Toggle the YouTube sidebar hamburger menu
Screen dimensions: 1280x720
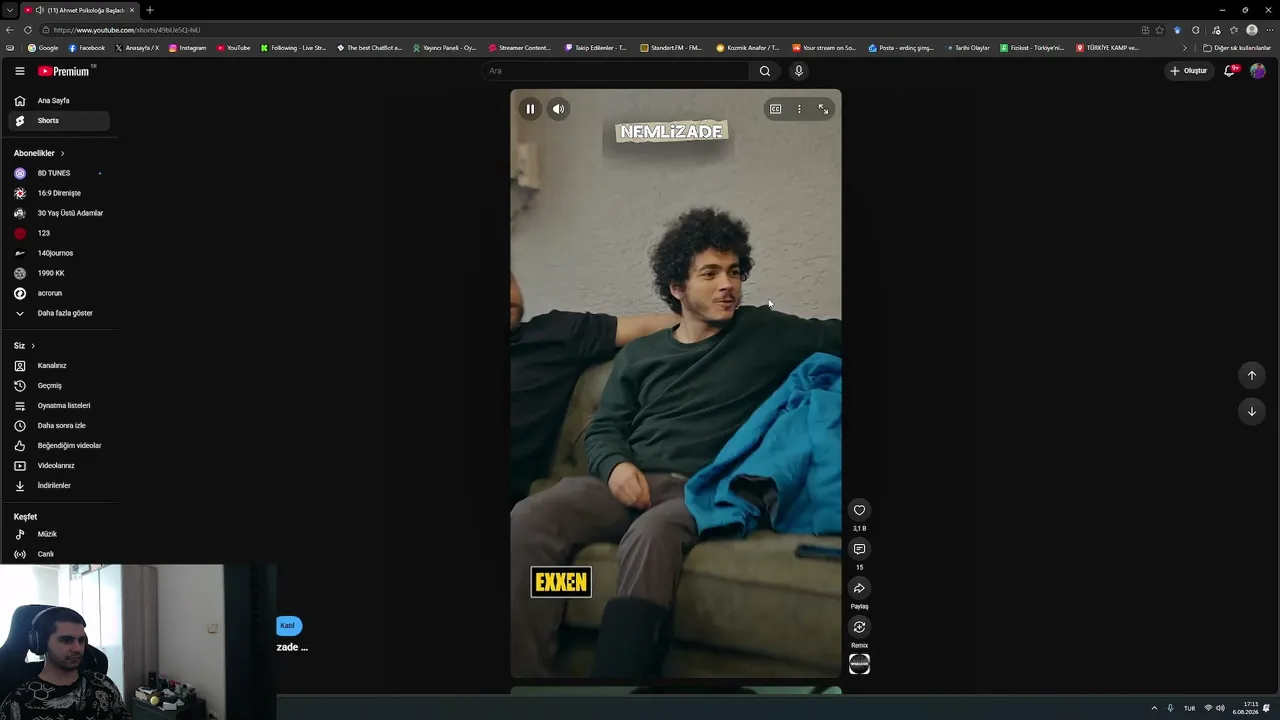(x=20, y=71)
